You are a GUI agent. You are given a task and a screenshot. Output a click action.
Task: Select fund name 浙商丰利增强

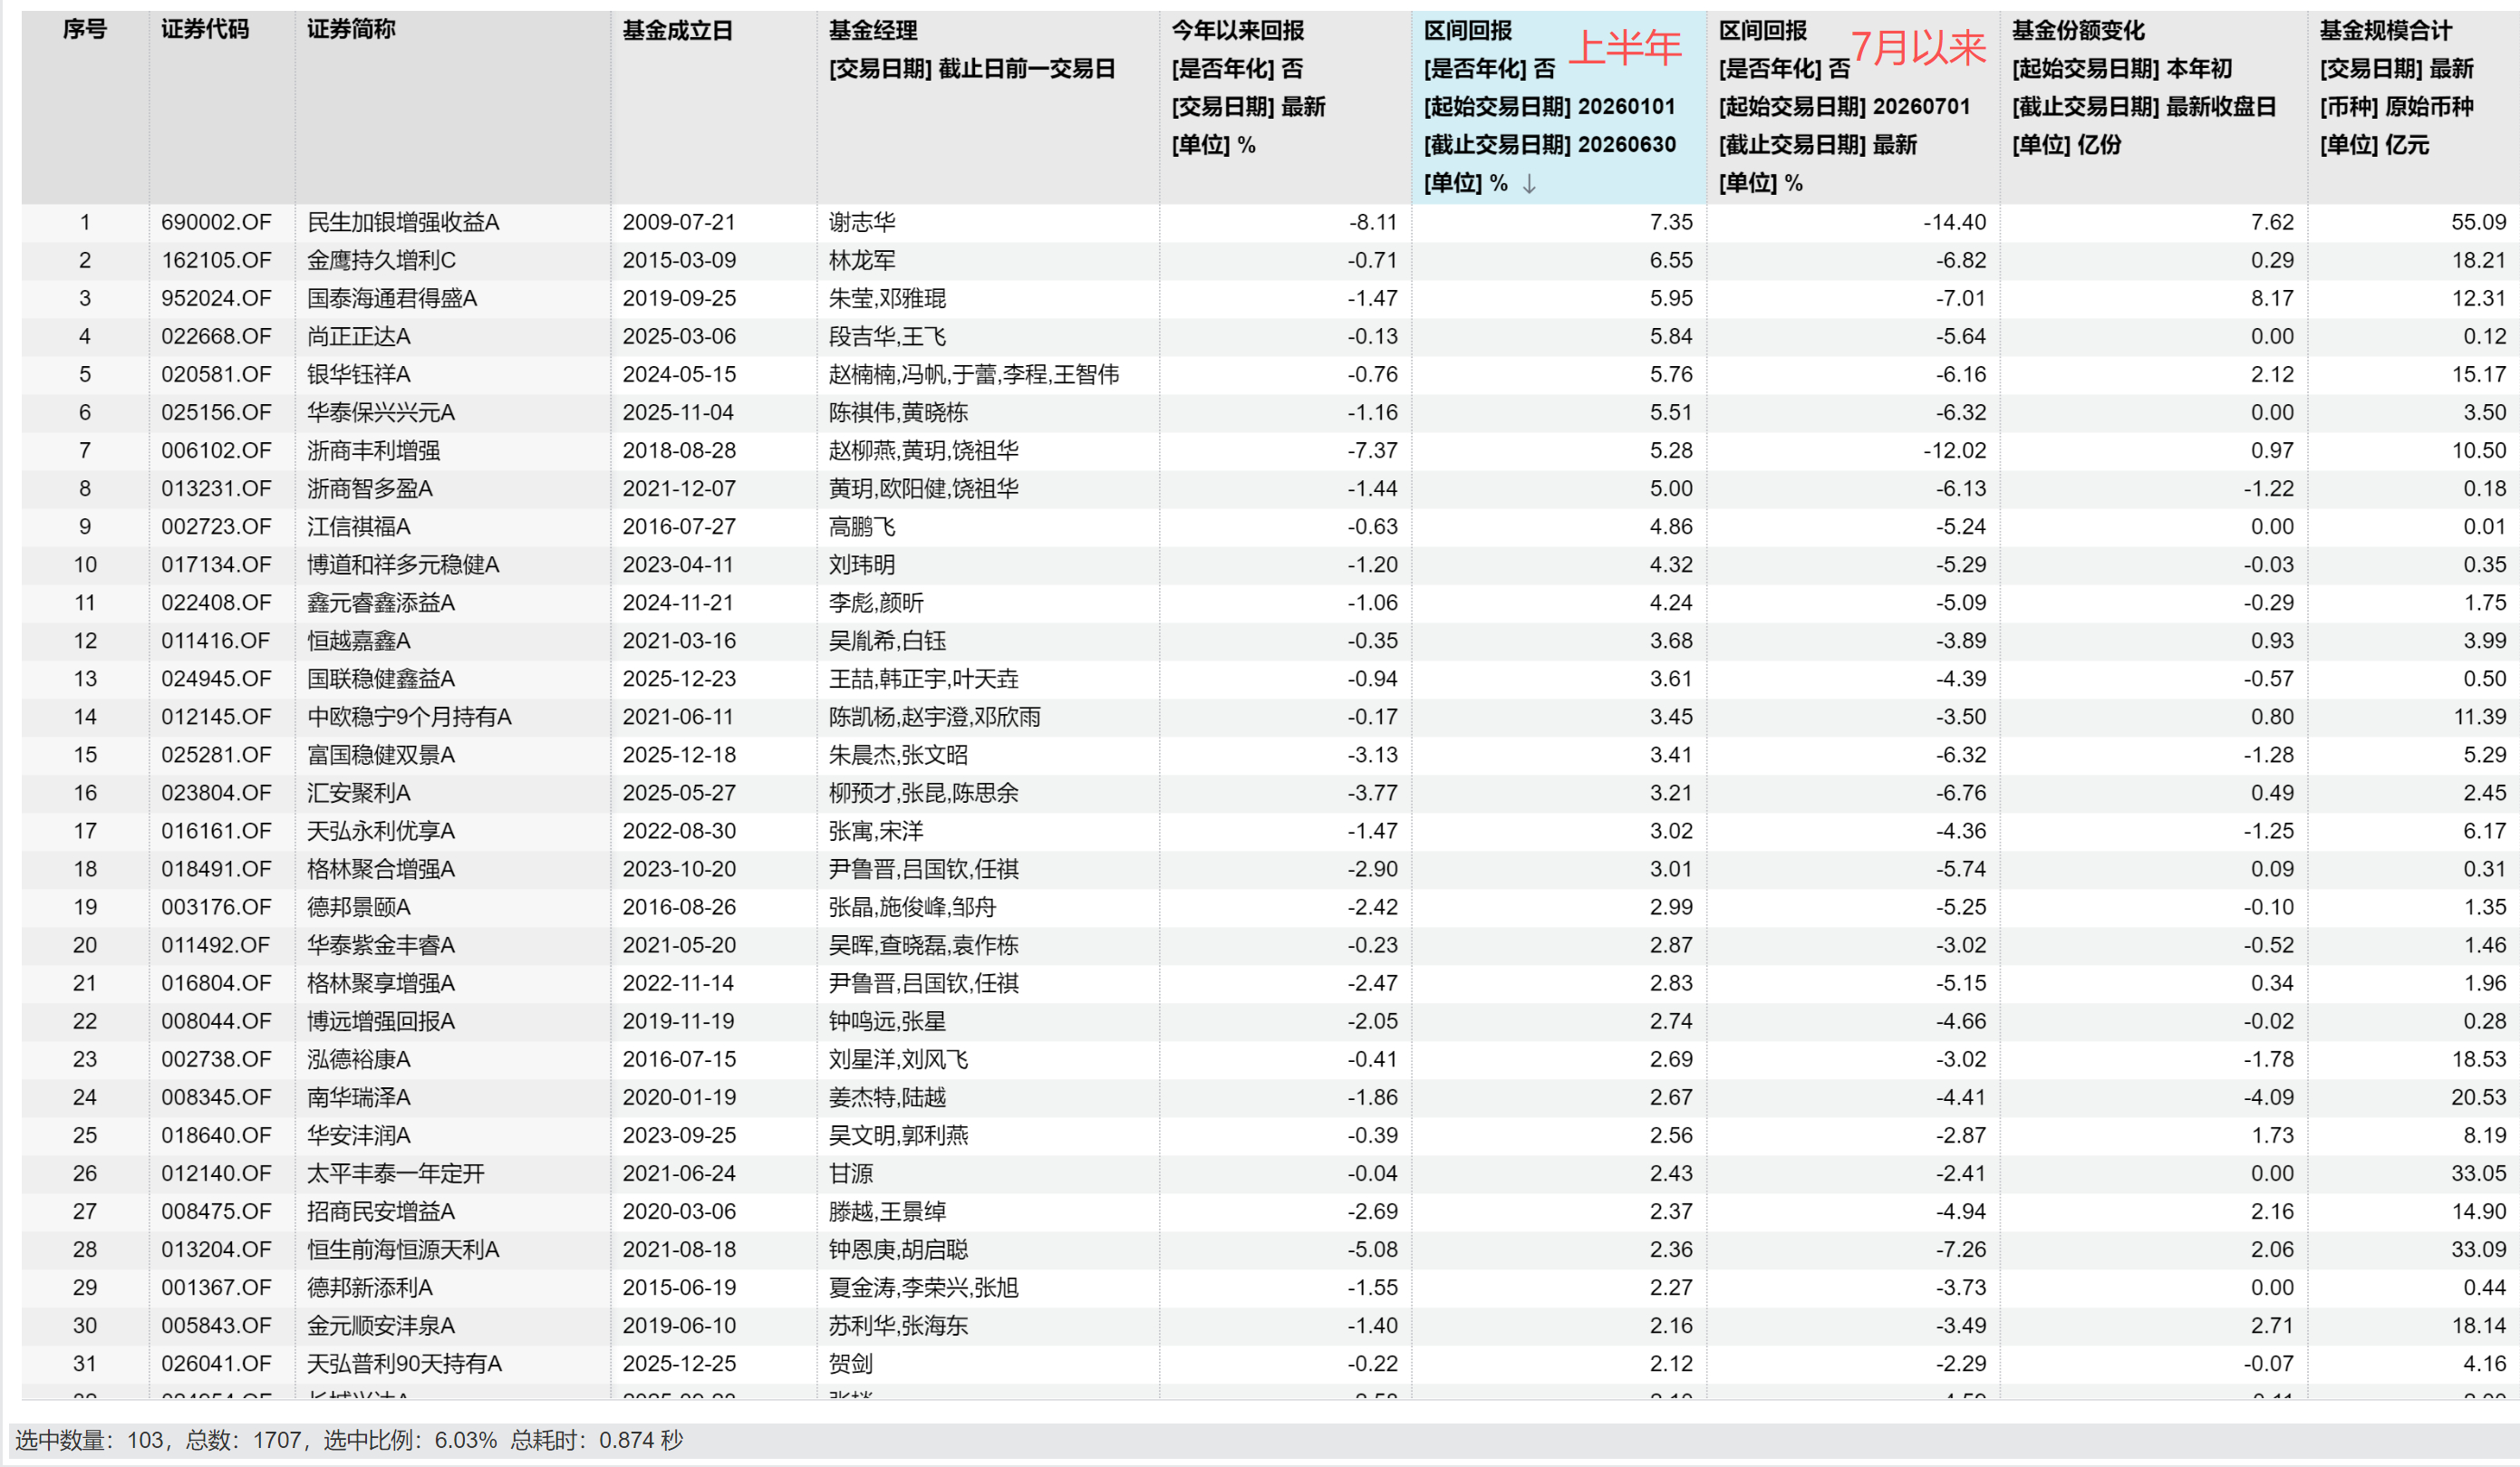(x=374, y=450)
